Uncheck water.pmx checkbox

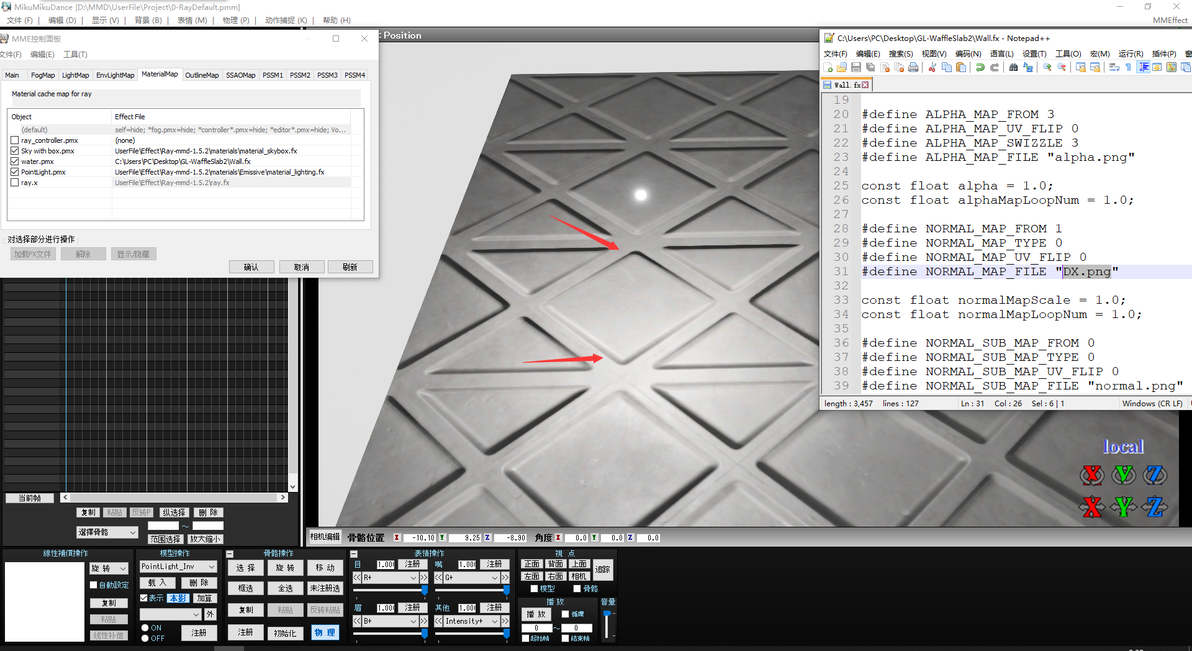point(14,161)
